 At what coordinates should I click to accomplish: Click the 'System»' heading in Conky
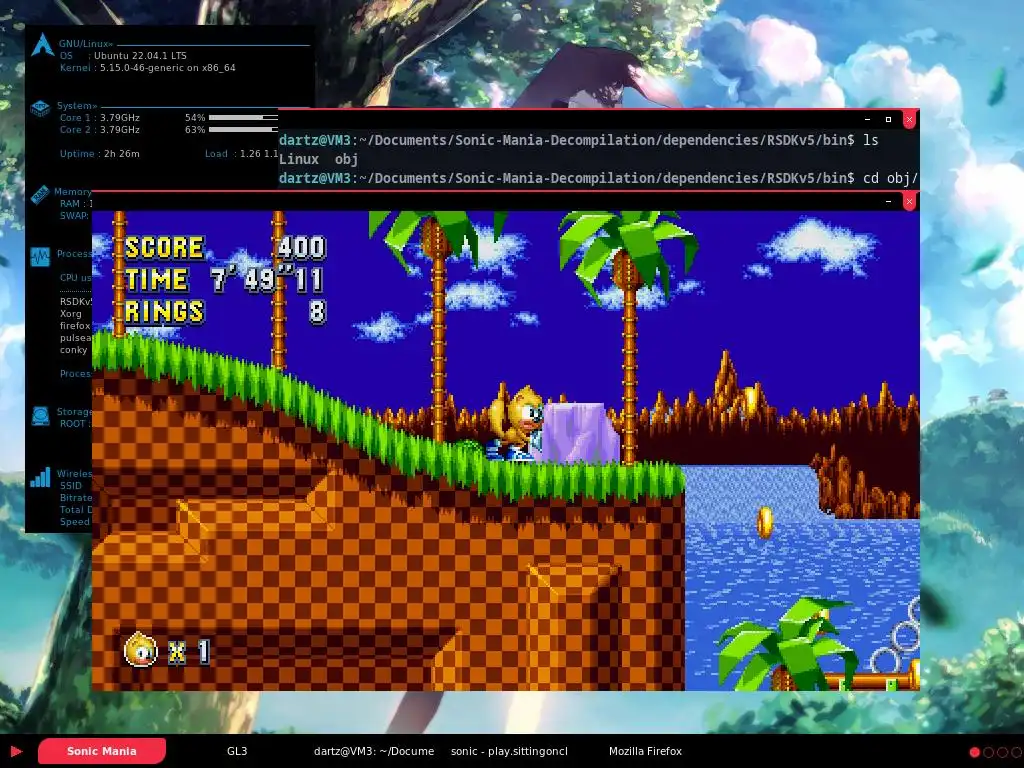[x=77, y=105]
